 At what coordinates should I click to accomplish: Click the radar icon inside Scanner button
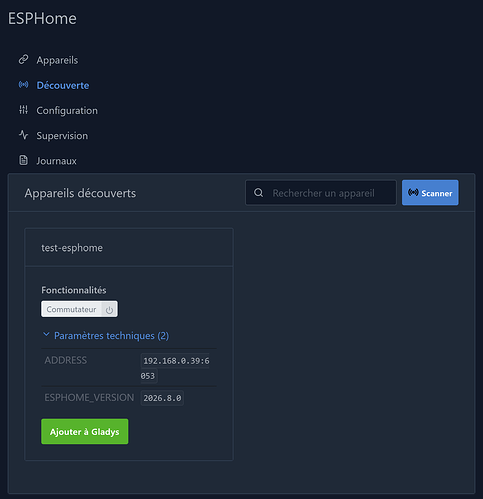pos(413,193)
